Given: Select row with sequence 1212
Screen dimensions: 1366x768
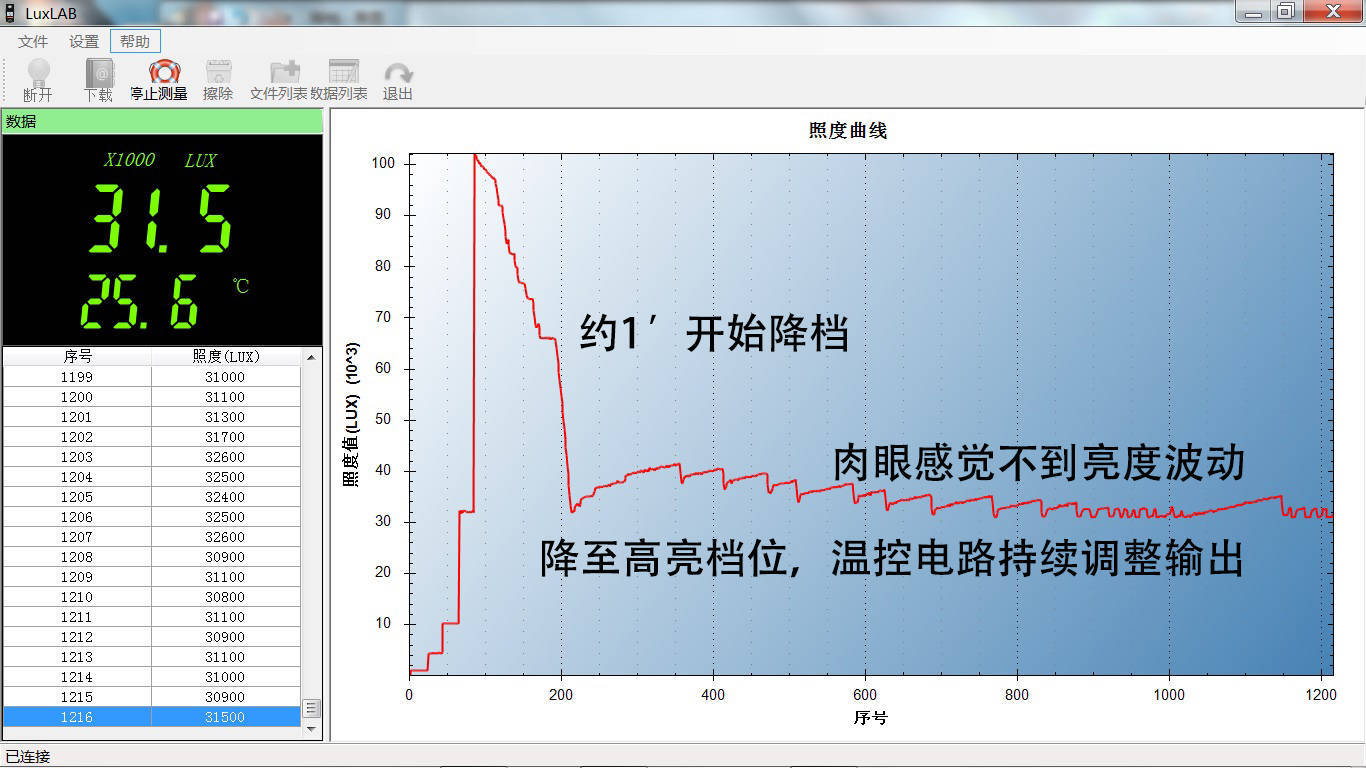Looking at the screenshot, I should 152,637.
